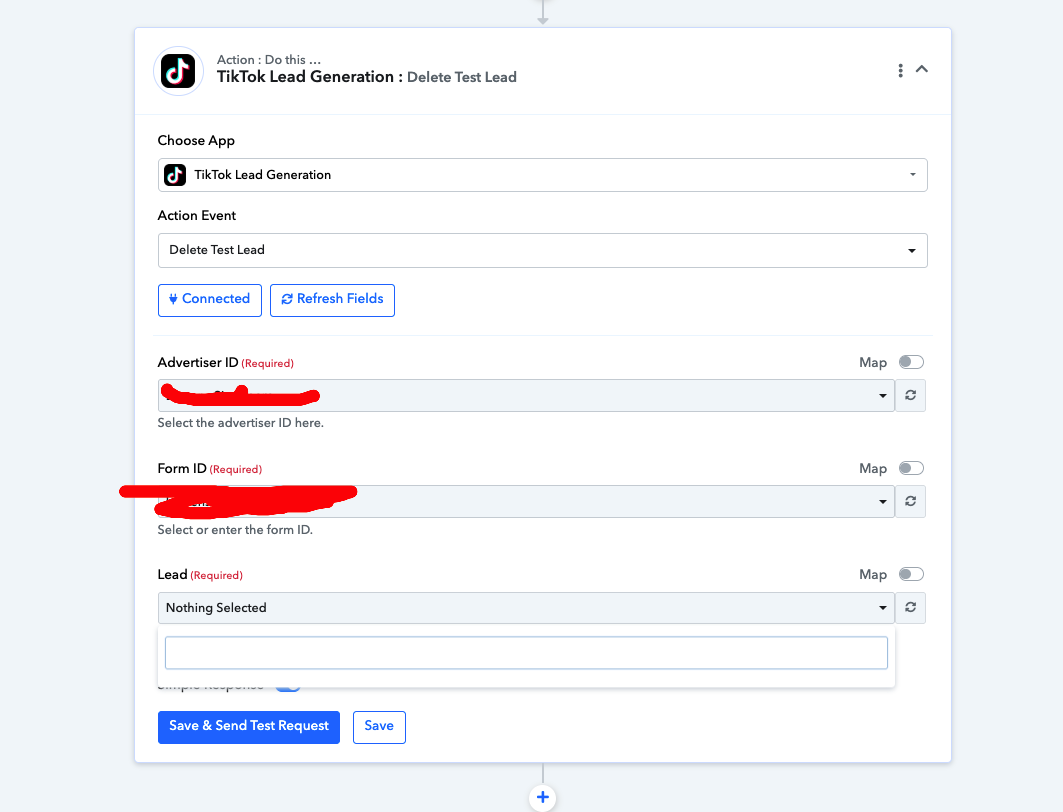Click the Lead 'Nothing Selected' dropdown
The width and height of the screenshot is (1063, 812).
(x=526, y=608)
